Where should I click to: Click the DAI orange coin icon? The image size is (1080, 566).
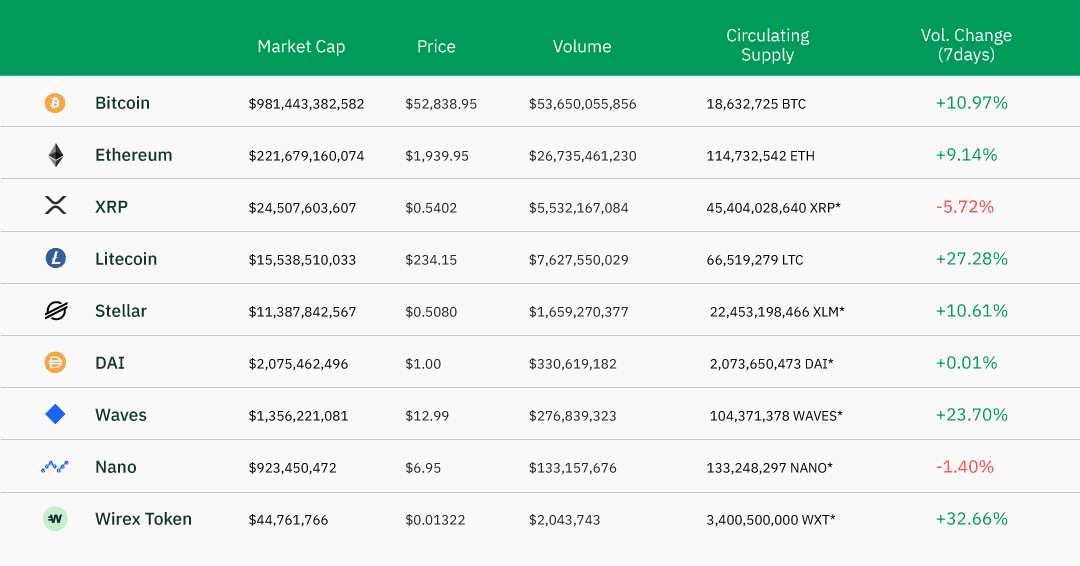pyautogui.click(x=55, y=363)
